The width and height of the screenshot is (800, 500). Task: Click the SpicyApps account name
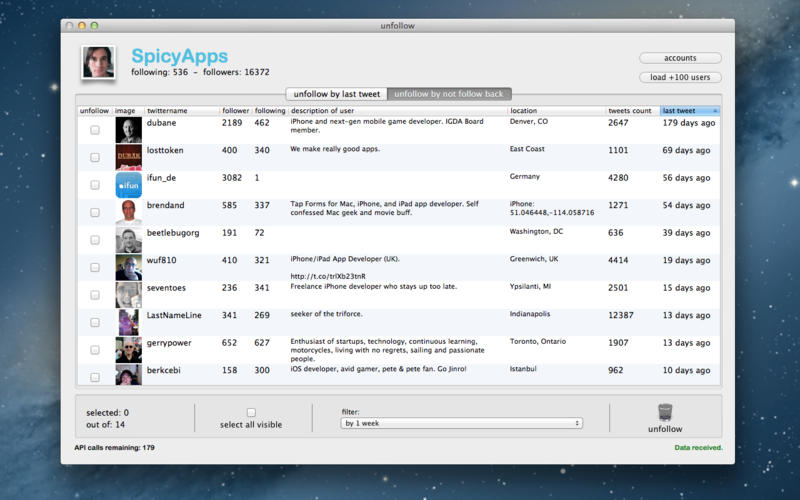coord(180,56)
